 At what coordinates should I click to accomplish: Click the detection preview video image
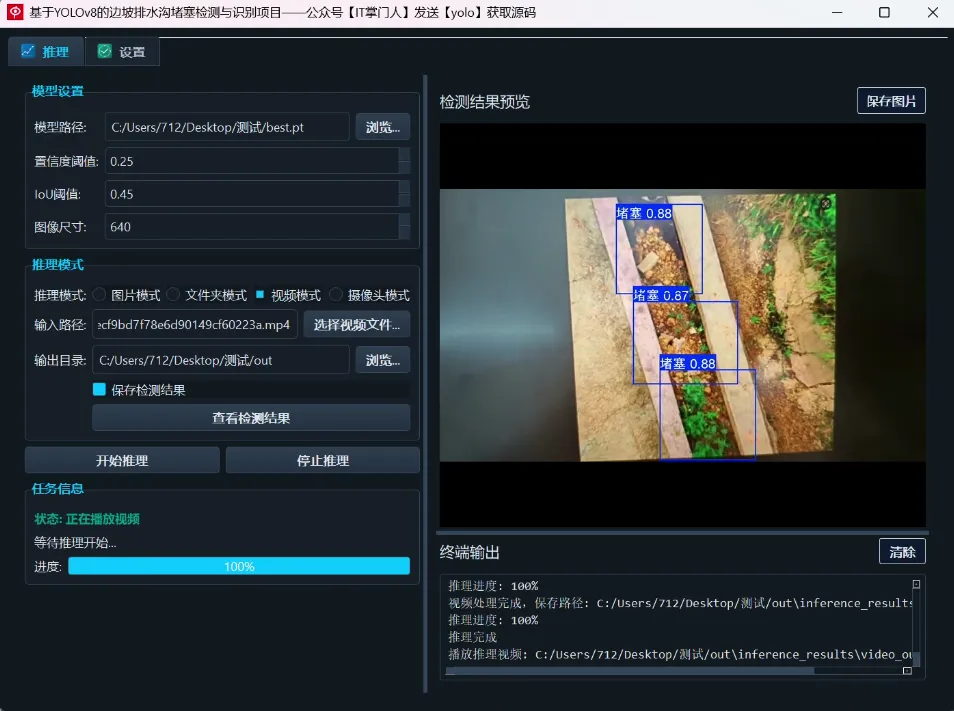(x=683, y=325)
